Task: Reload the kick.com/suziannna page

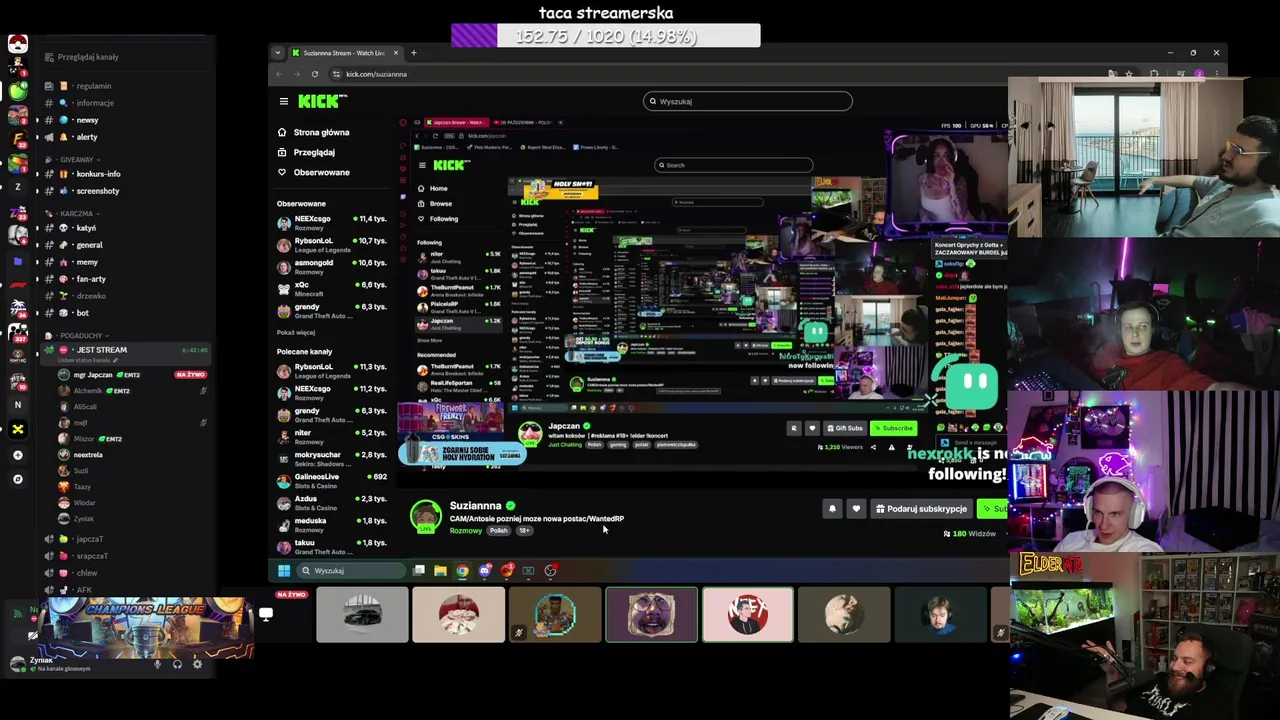Action: (315, 74)
